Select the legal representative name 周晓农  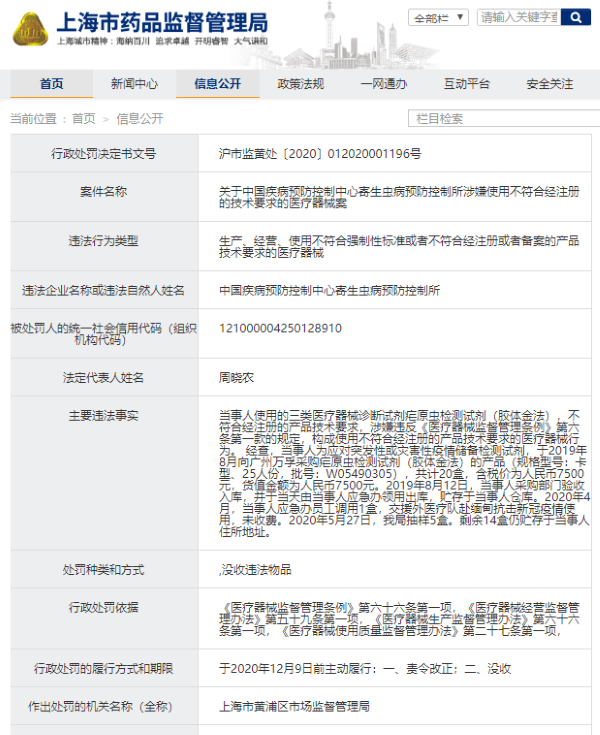[x=236, y=378]
